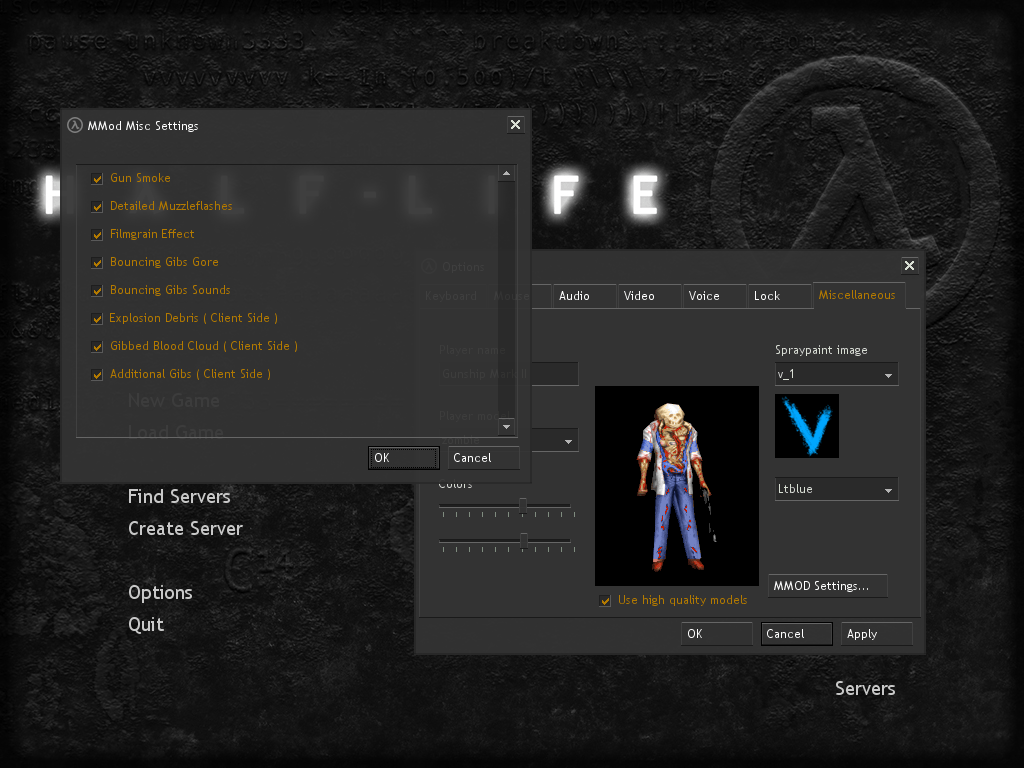1024x768 pixels.
Task: Select Find Servers from main menu
Action: [179, 497]
